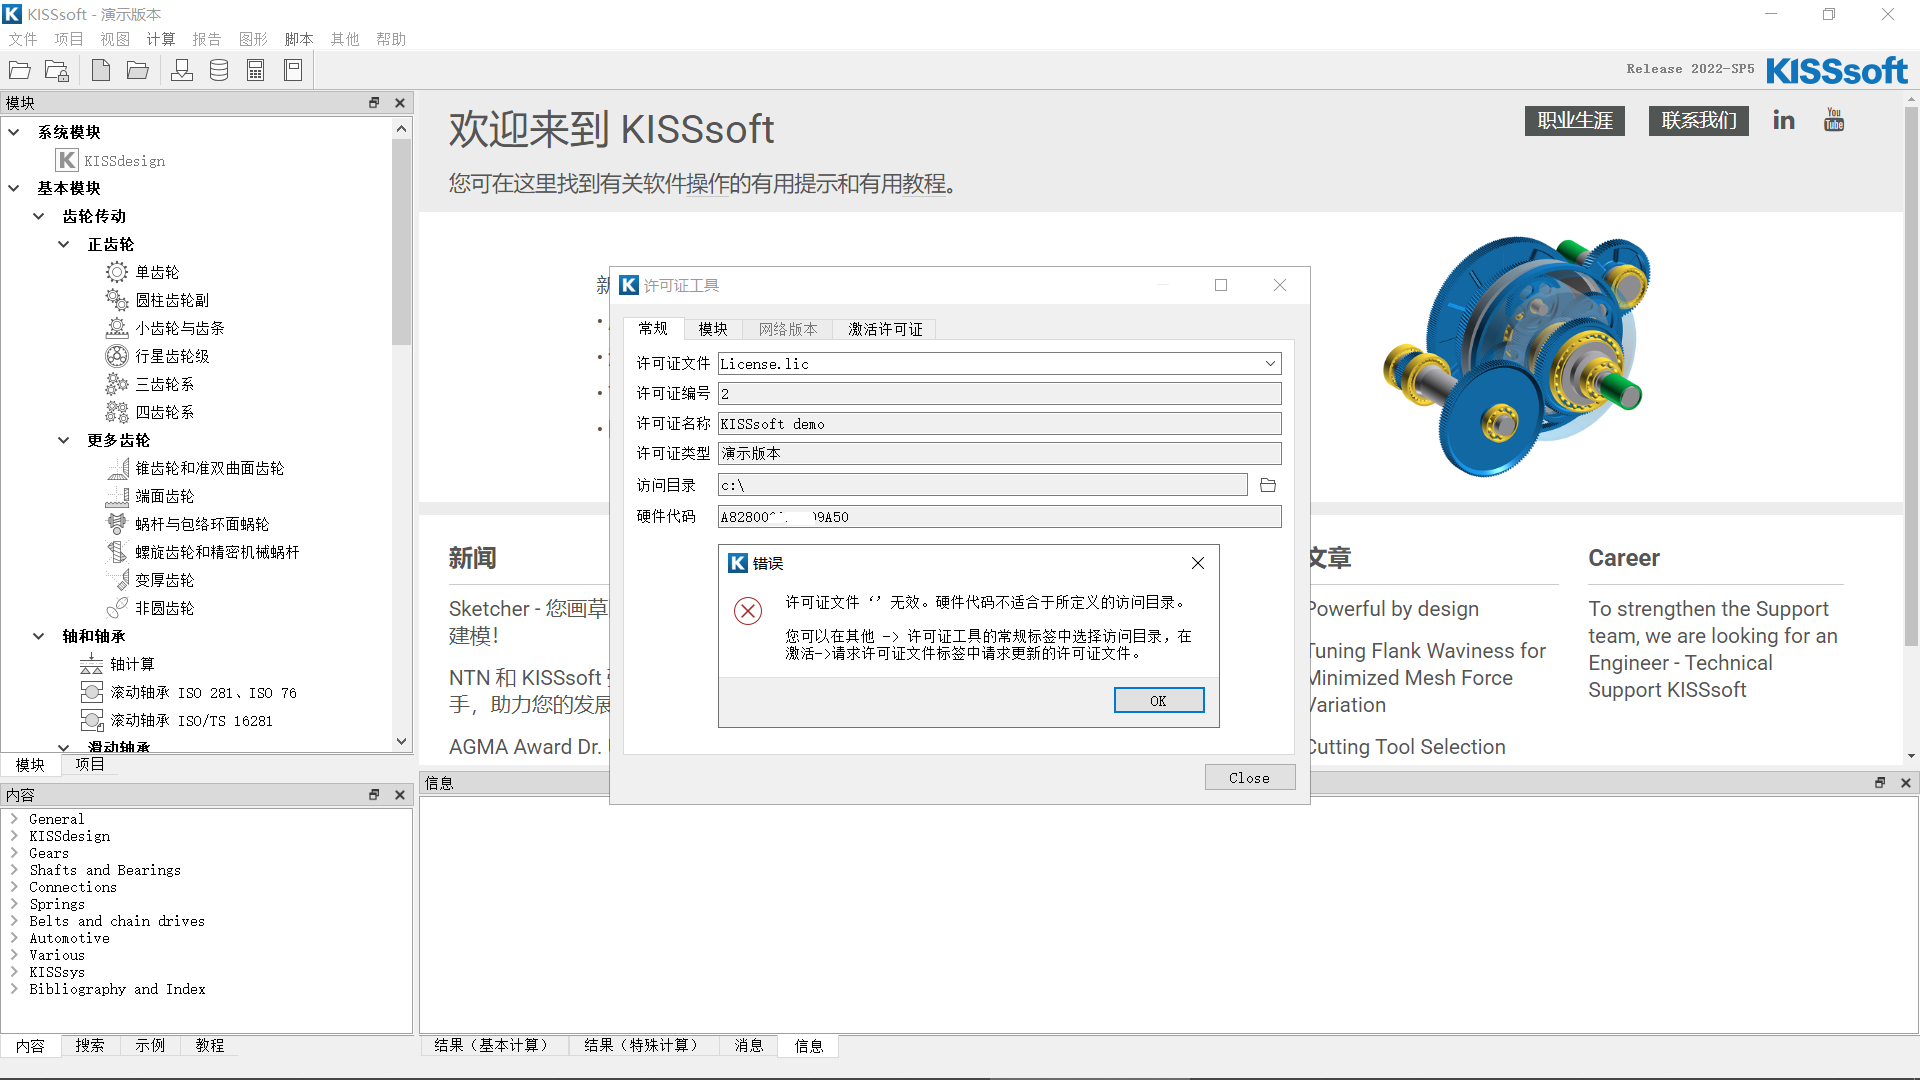Screen dimensions: 1920x1080
Task: Collapse the 正齿轮 tree branch
Action: click(x=64, y=244)
